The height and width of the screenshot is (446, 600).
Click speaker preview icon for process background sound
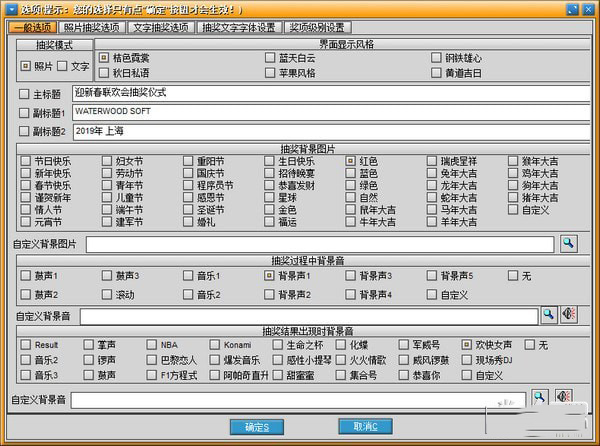pos(568,315)
